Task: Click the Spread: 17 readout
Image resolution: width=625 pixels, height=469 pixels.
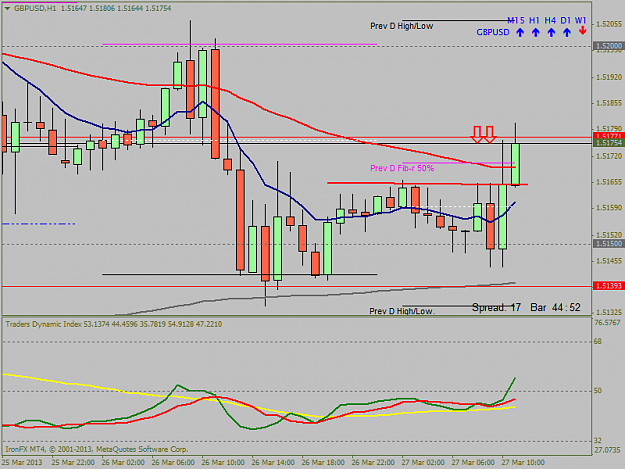Action: pyautogui.click(x=496, y=308)
